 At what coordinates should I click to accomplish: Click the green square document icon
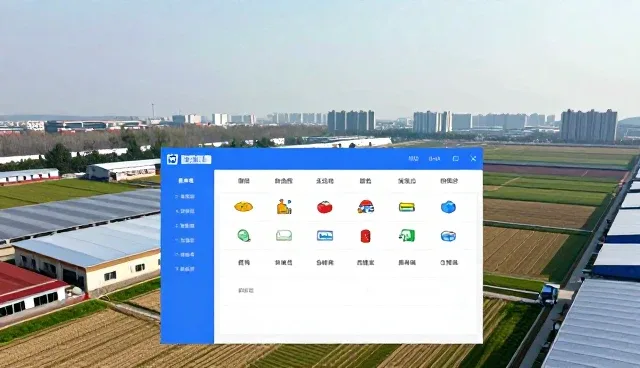click(407, 235)
